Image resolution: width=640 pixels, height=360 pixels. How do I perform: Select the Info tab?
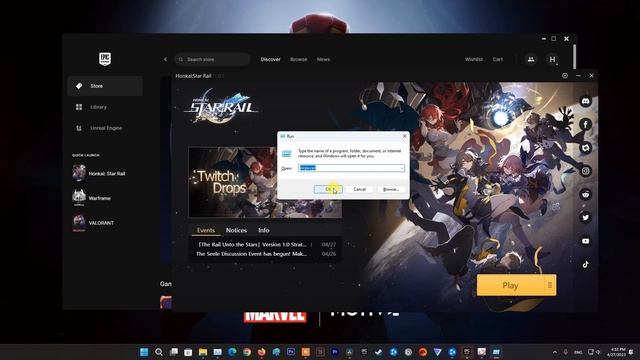pyautogui.click(x=264, y=230)
